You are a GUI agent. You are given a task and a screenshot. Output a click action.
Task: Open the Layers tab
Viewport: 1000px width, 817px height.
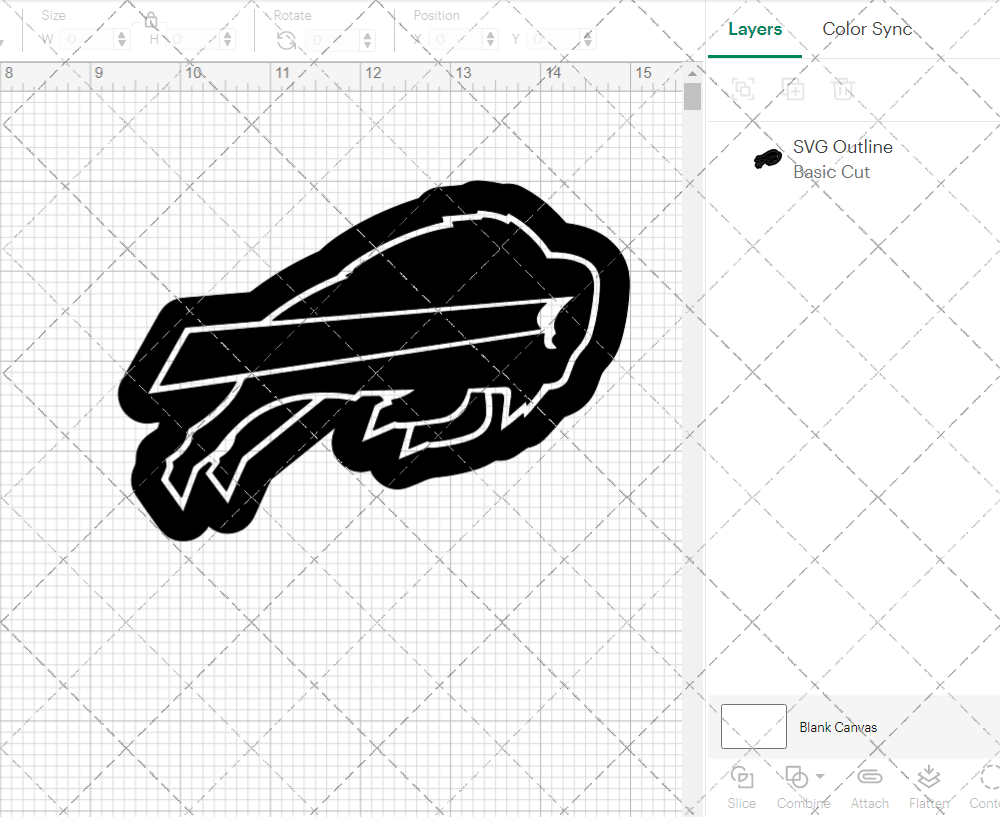pos(755,29)
